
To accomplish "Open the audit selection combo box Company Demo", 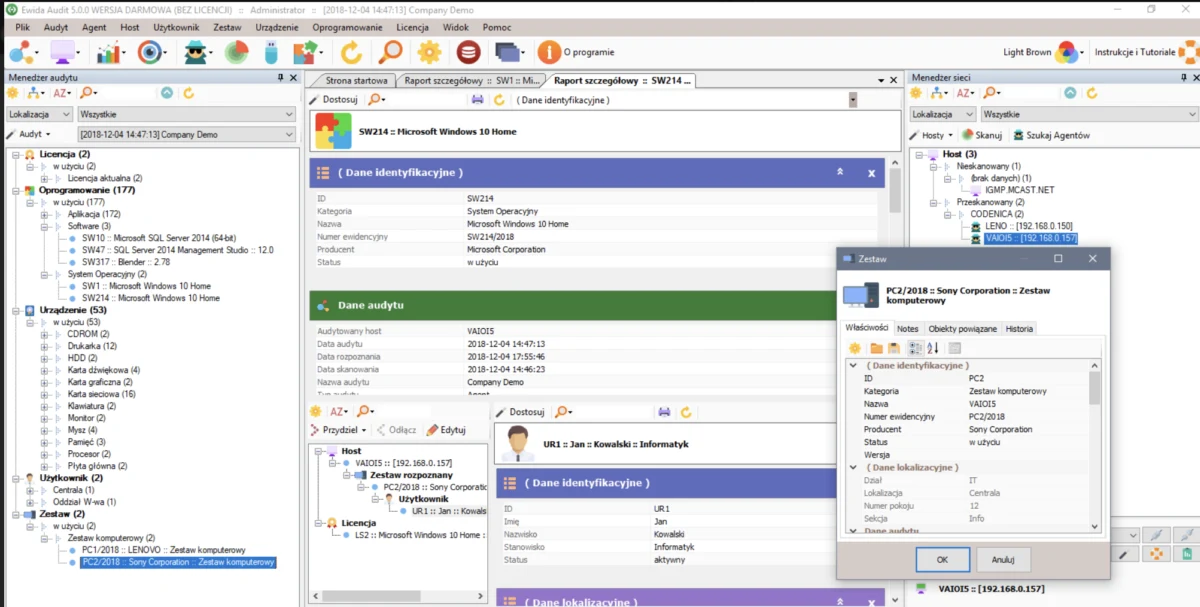I will [x=186, y=134].
